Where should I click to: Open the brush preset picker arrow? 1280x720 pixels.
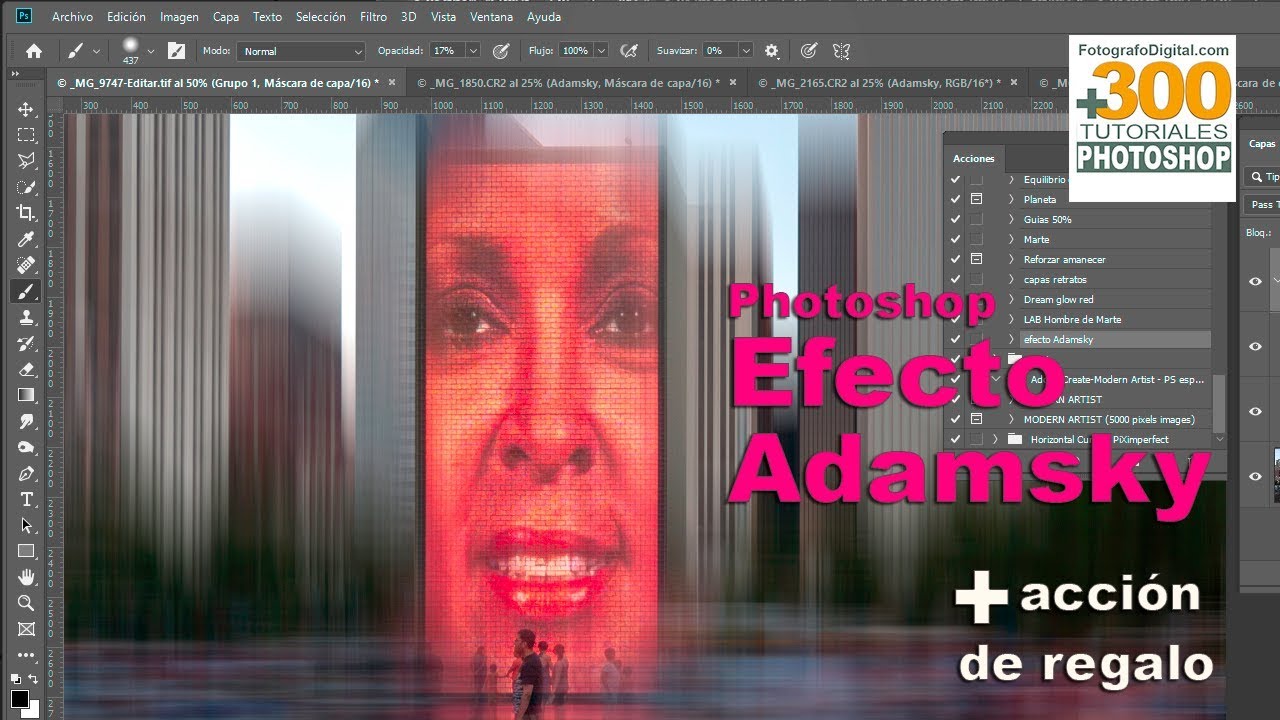(x=151, y=50)
